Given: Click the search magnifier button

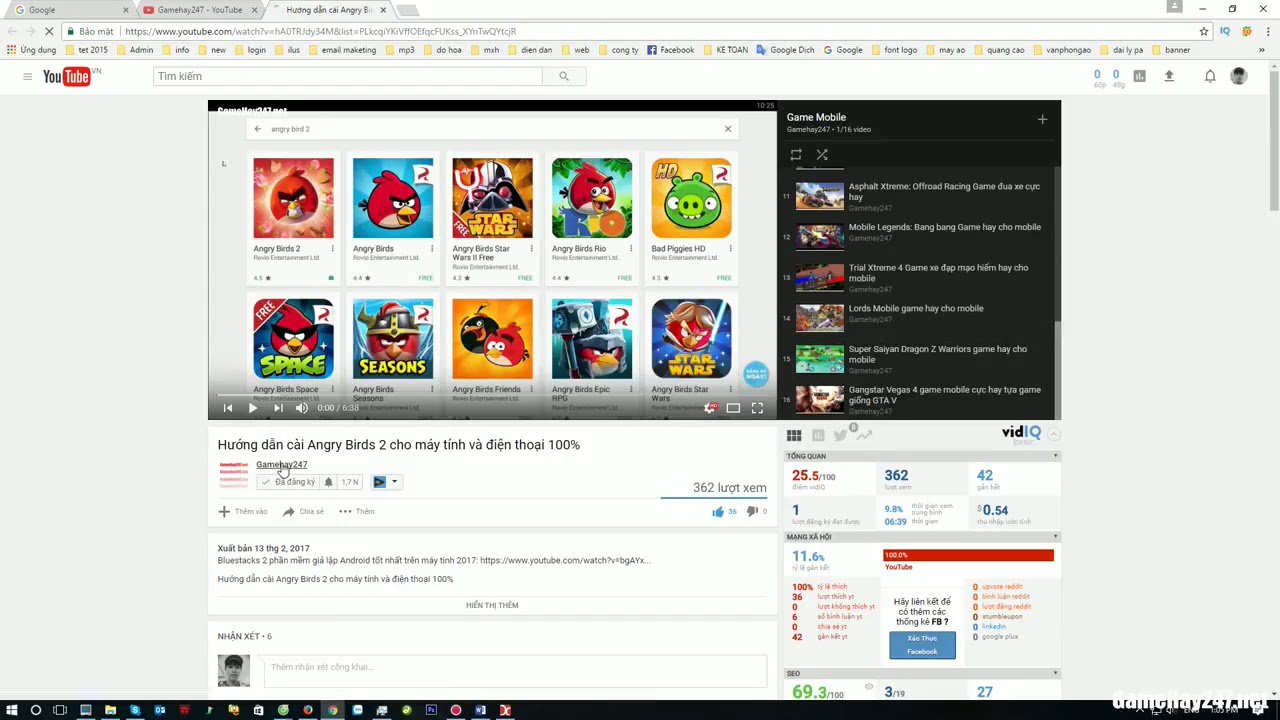Looking at the screenshot, I should pos(564,76).
